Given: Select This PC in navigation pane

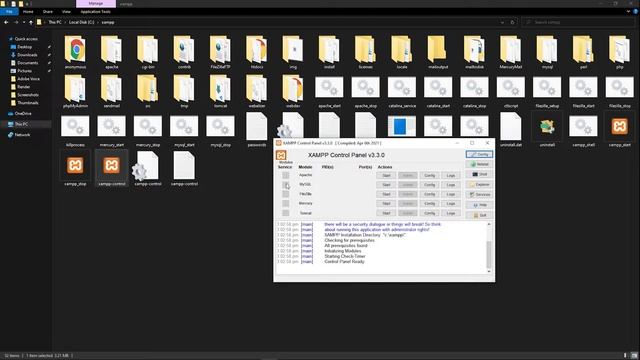Looking at the screenshot, I should pos(22,124).
